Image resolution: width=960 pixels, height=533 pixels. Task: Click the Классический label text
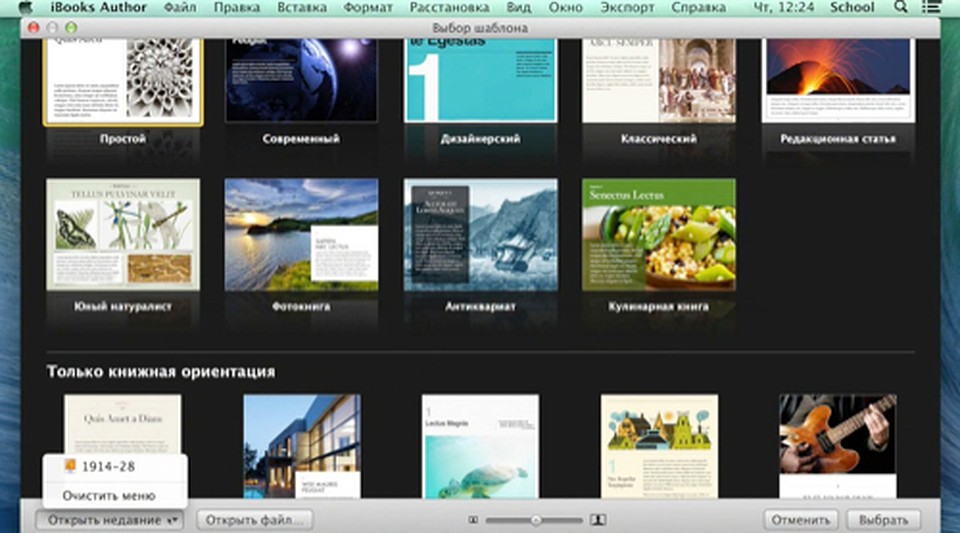point(659,139)
